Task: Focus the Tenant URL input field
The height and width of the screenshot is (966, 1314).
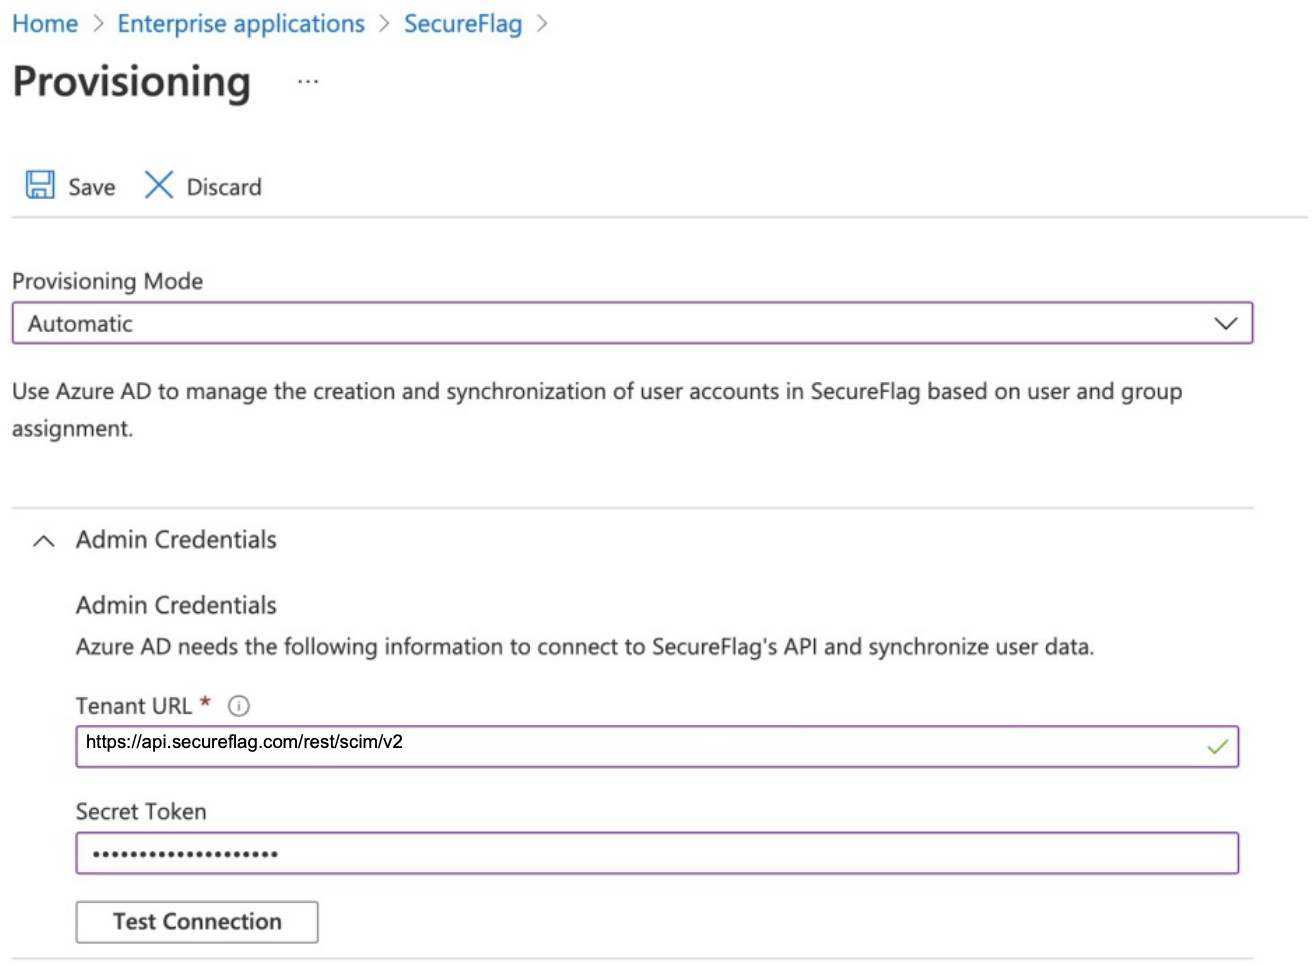Action: [657, 747]
